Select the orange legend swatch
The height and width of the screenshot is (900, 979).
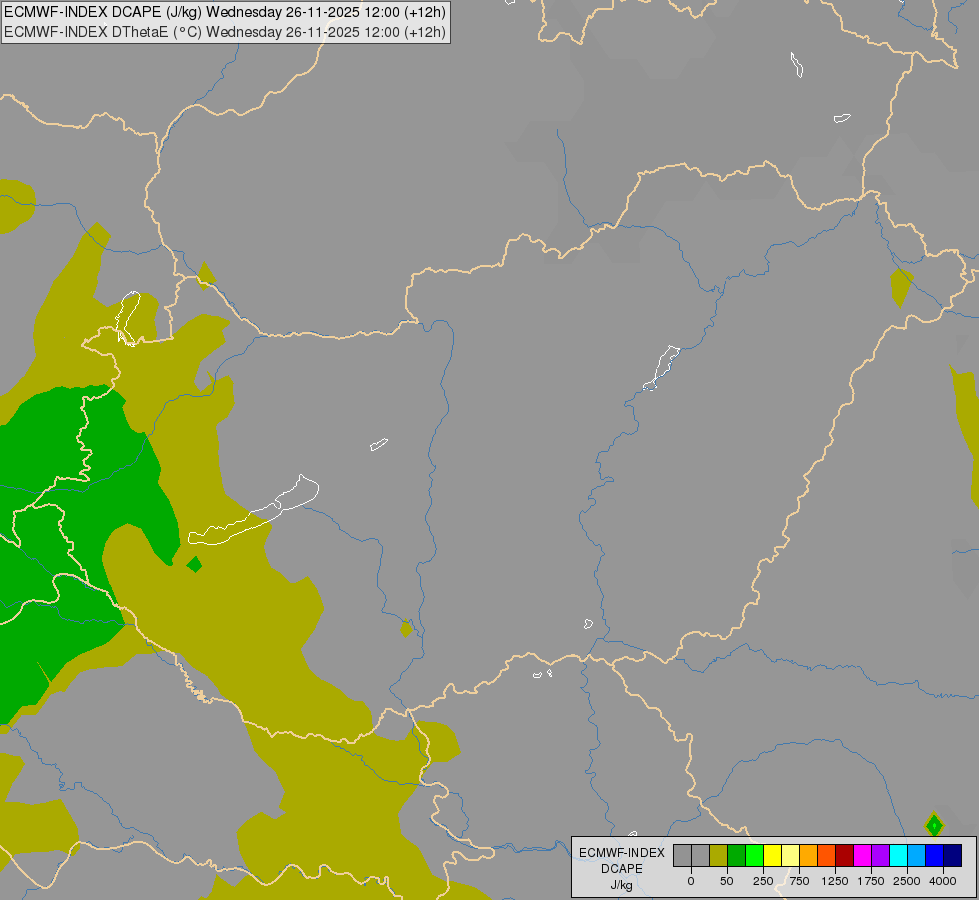(x=809, y=855)
